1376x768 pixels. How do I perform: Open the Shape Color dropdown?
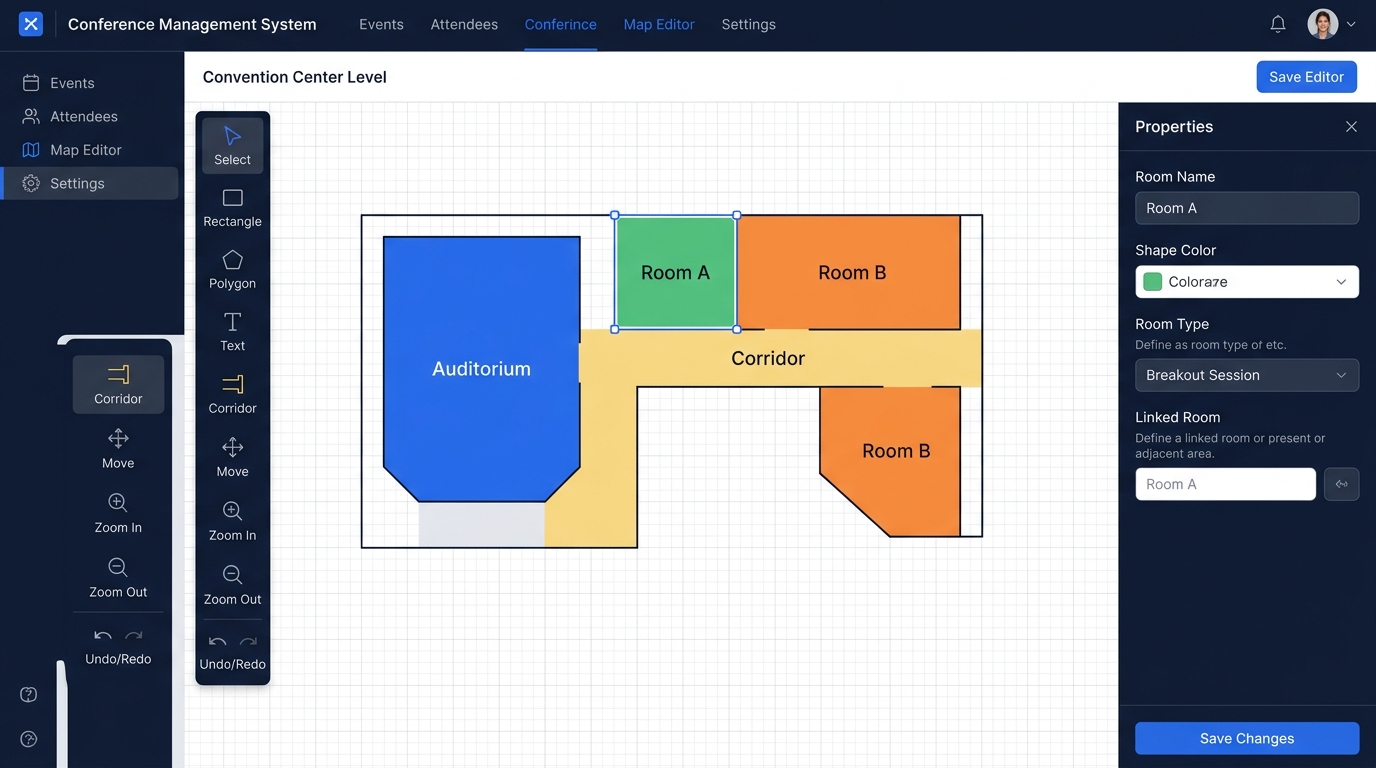tap(1247, 282)
